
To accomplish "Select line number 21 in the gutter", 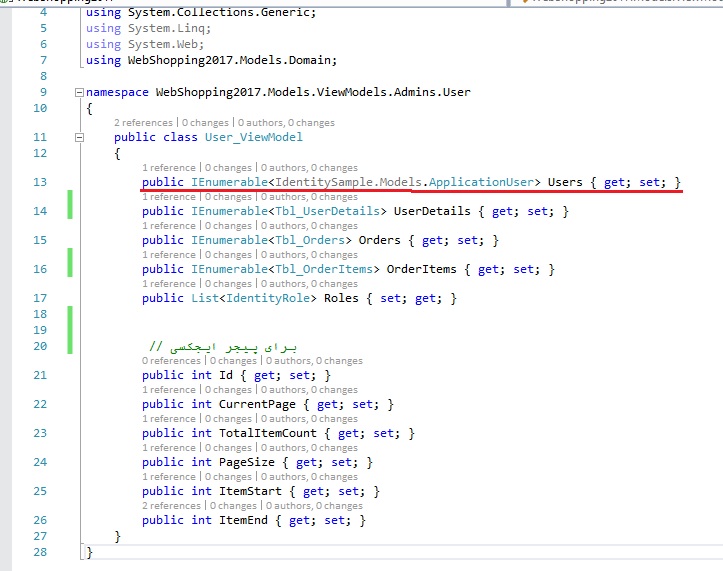I will coord(40,375).
